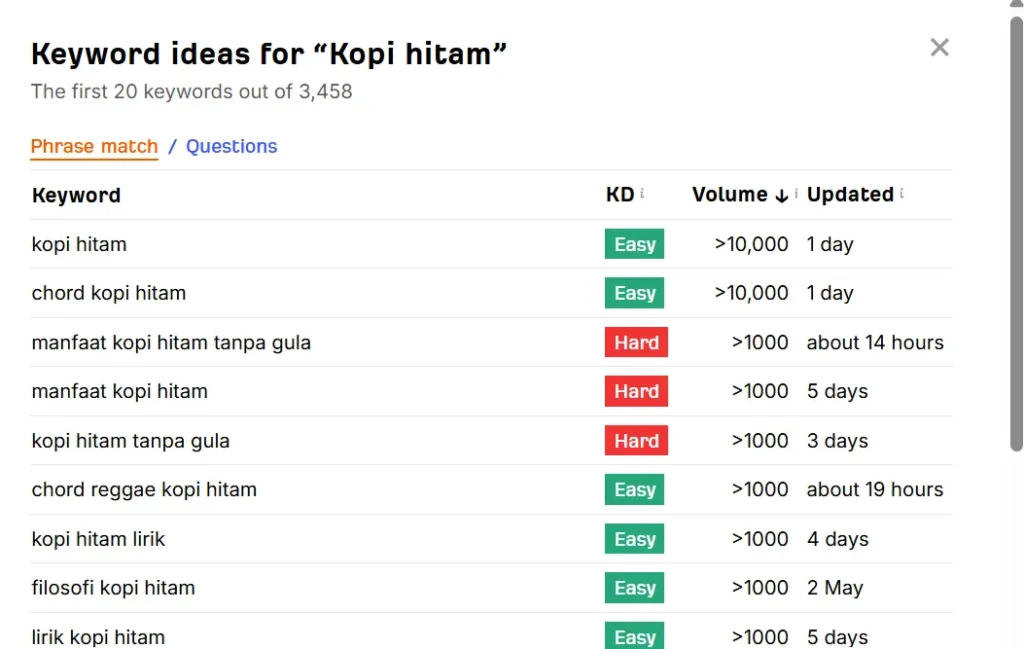Click Hard badge in 'manfaat kopi hitam' row

pyautogui.click(x=636, y=391)
